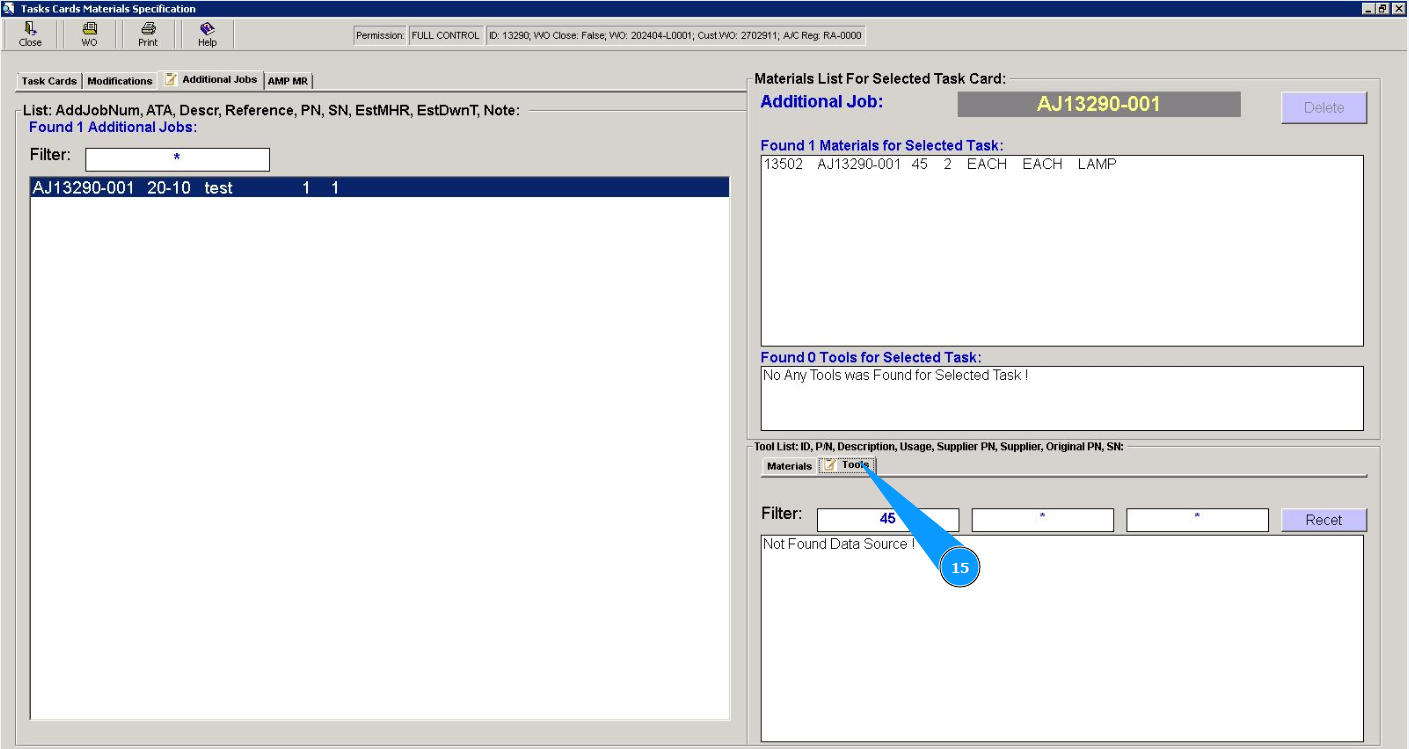The image size is (1409, 749).
Task: Open the AMP MR tab
Action: point(288,81)
